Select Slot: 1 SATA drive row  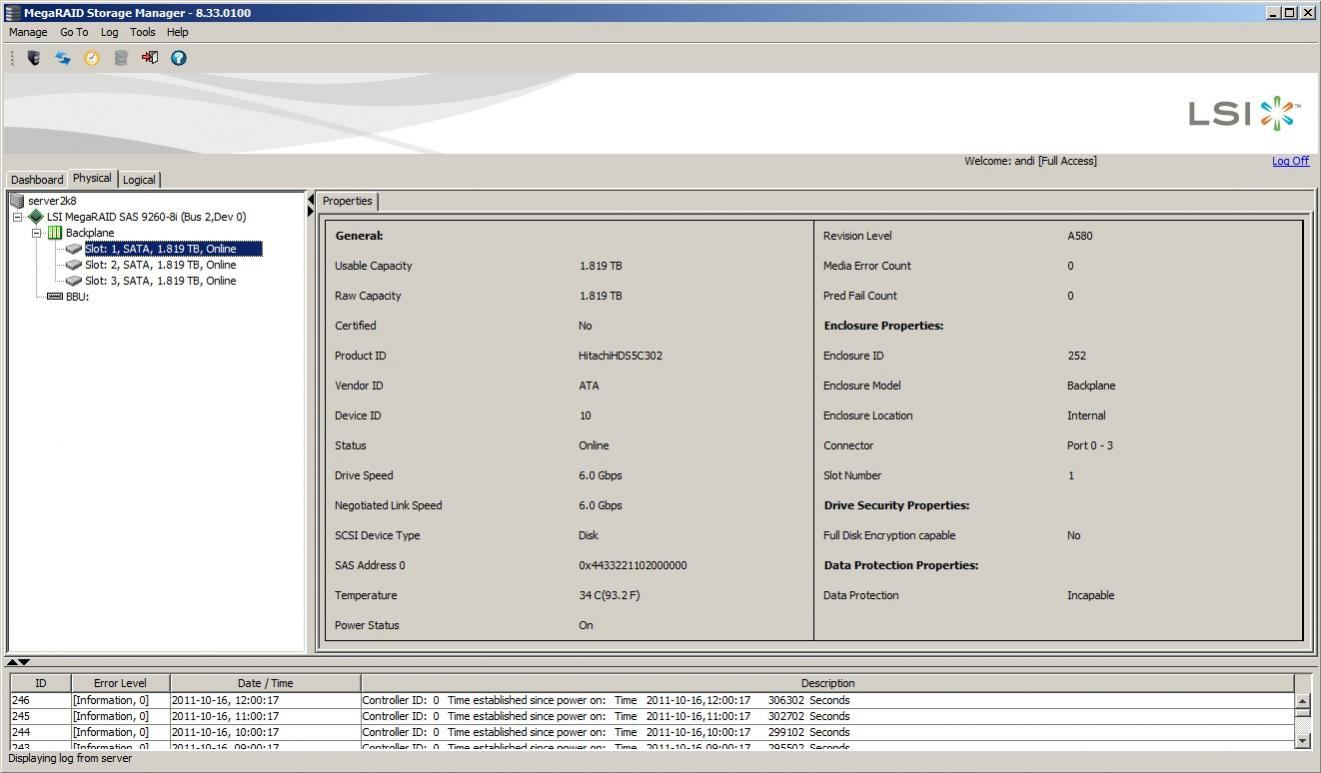[173, 249]
